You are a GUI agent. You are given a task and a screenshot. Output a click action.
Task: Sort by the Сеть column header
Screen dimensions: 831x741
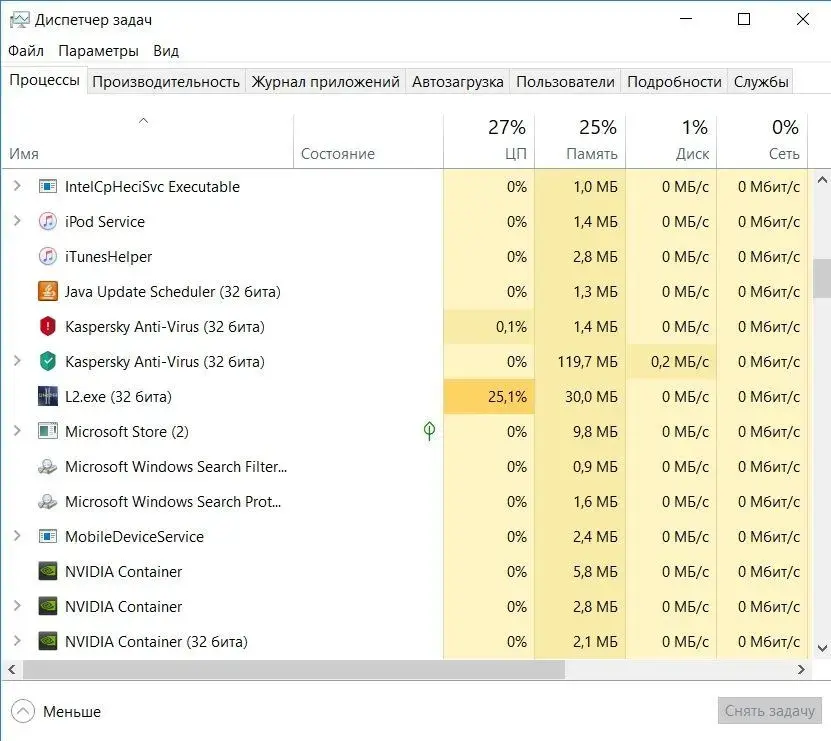pyautogui.click(x=762, y=141)
